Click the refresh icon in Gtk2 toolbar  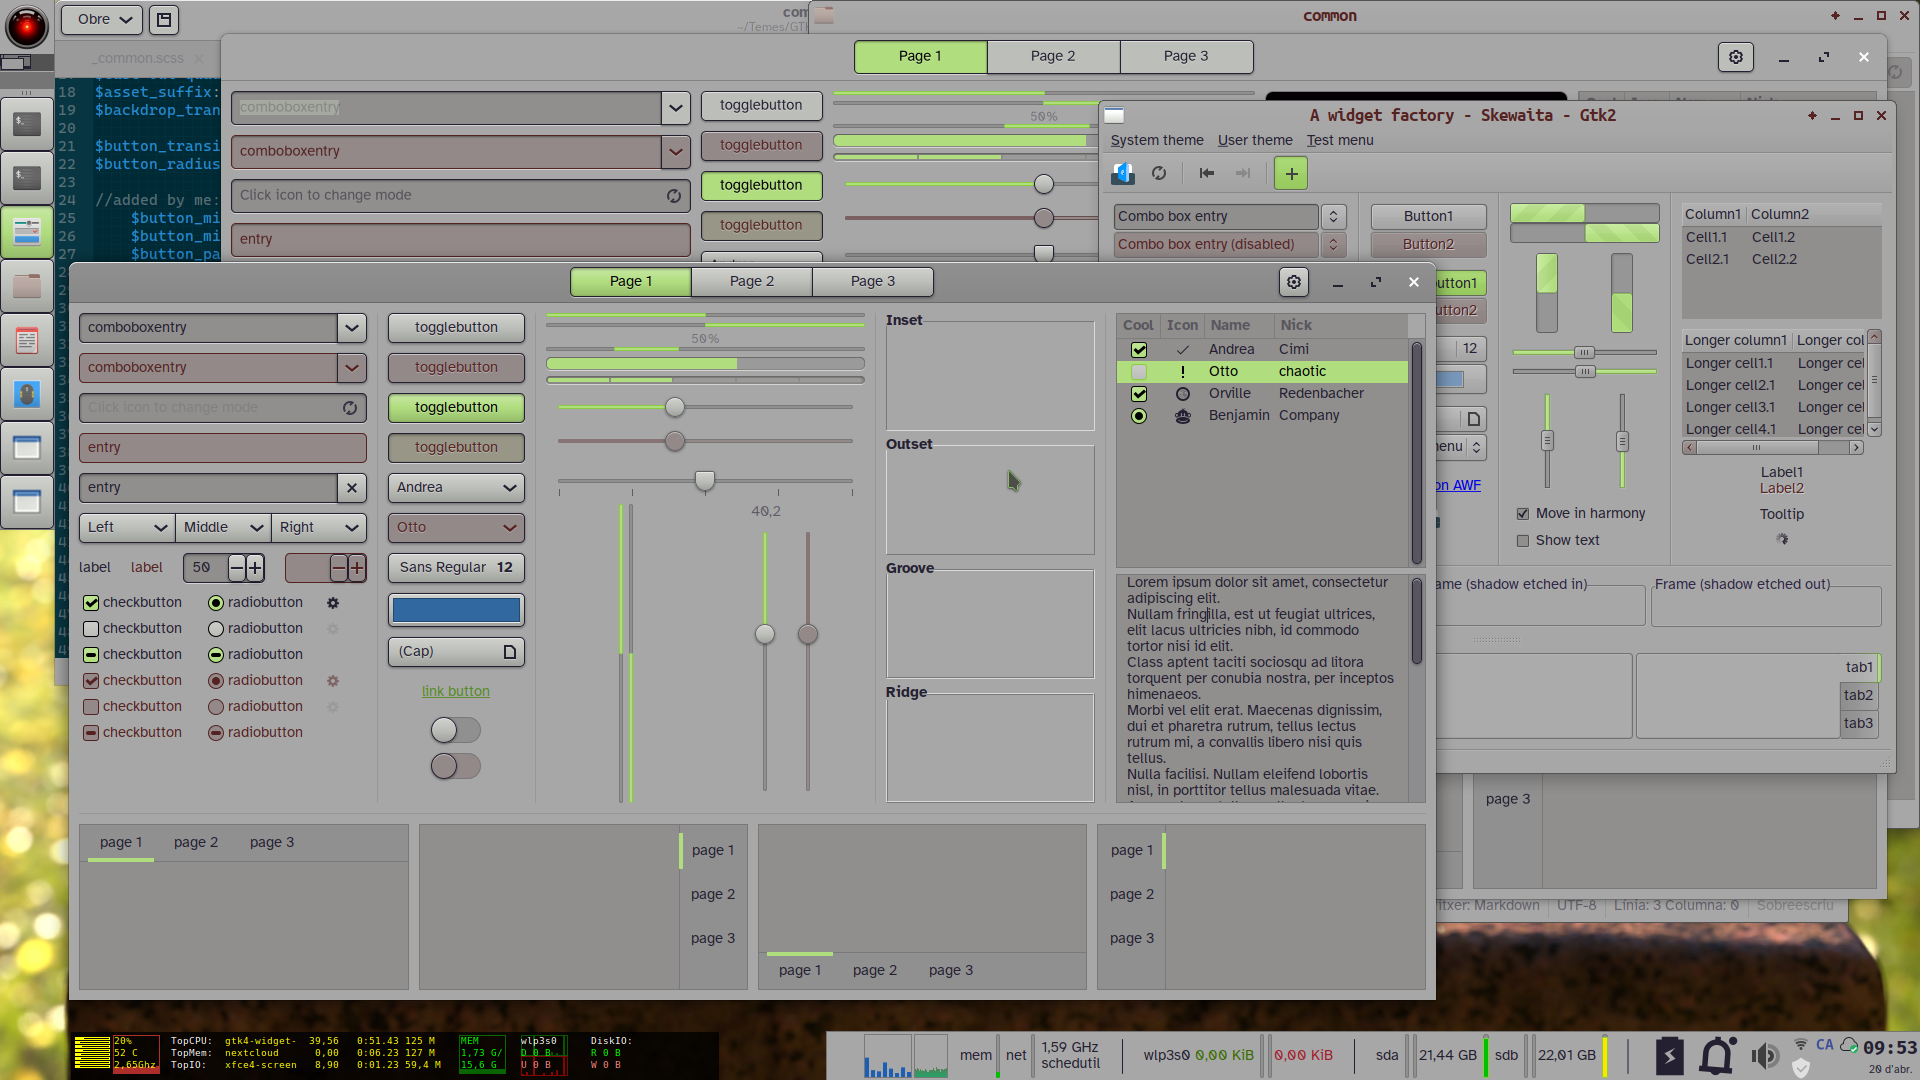tap(1159, 174)
